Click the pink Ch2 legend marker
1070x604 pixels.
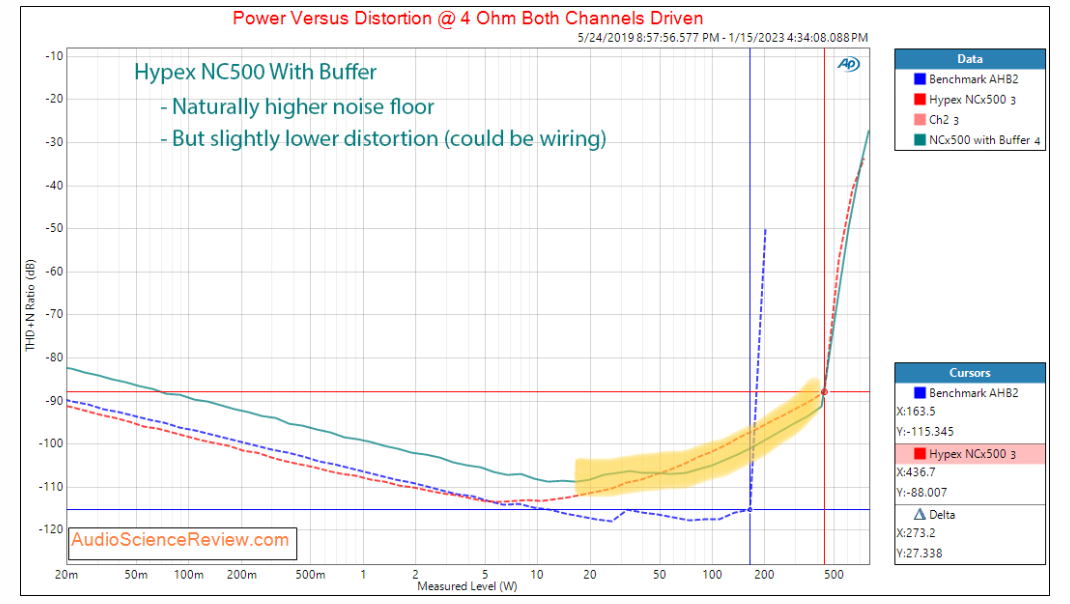(920, 120)
